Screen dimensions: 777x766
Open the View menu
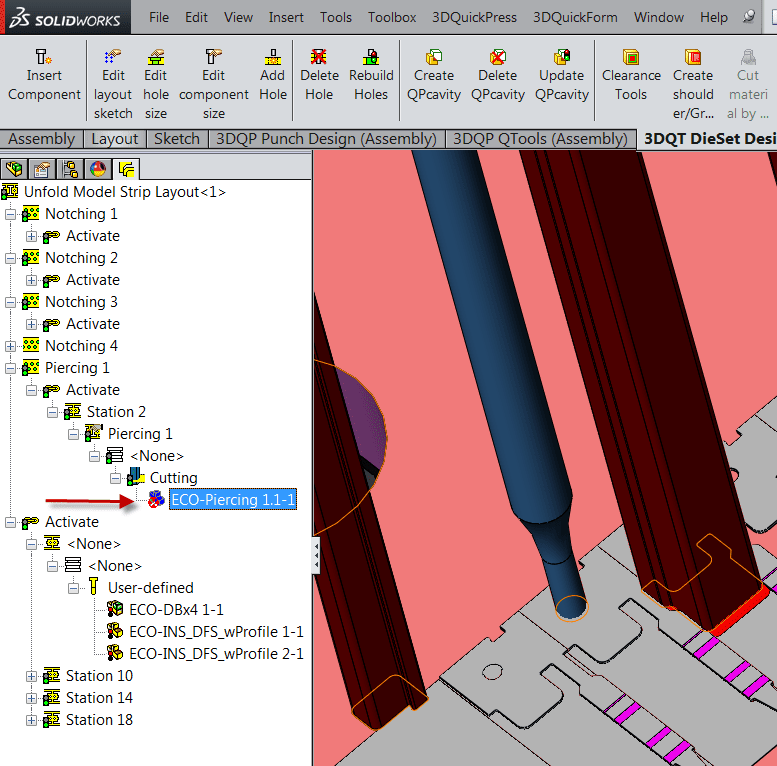(238, 17)
